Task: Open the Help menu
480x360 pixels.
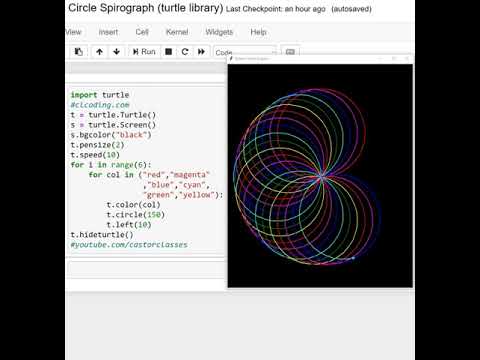Action: coord(258,32)
